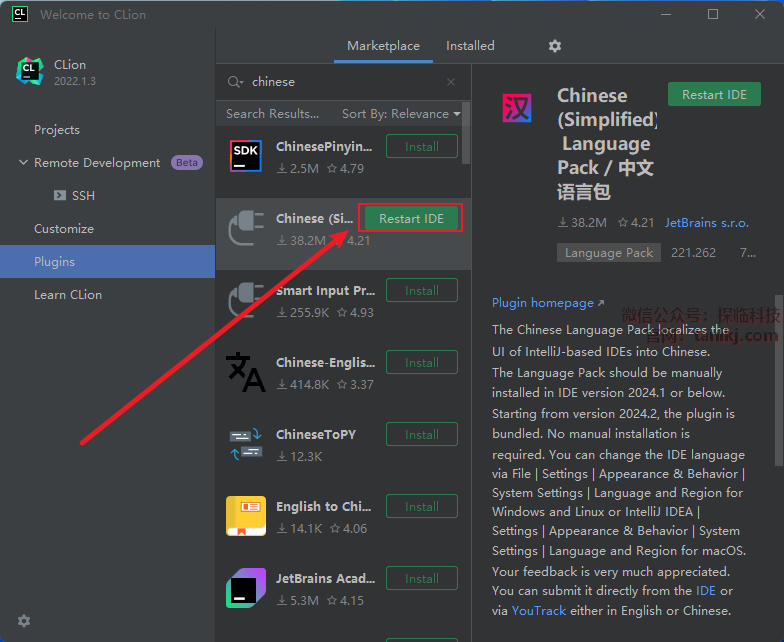Click the Chinese-English translation plugin icon
Screen dimensions: 784x642
[x=246, y=371]
